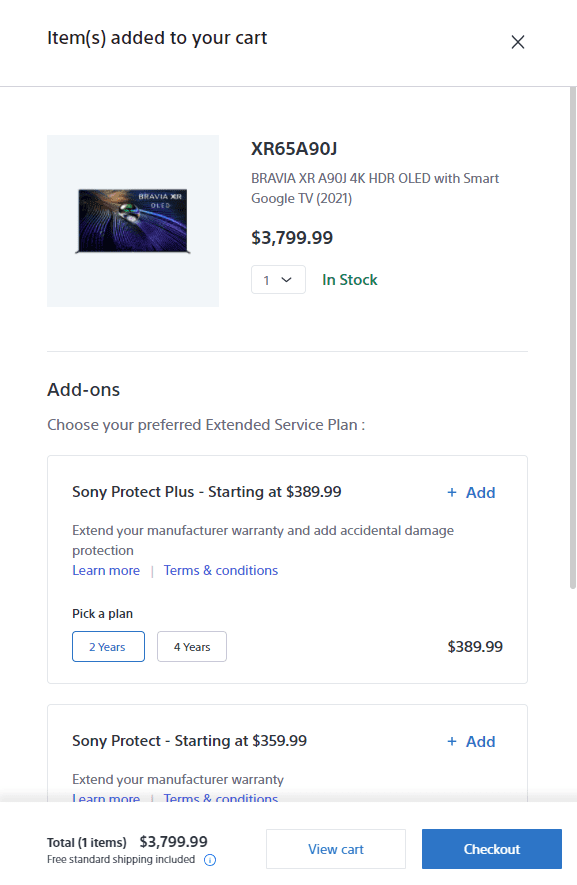Close the added-to-cart dialog
Viewport: 577px width, 885px height.
coord(518,42)
